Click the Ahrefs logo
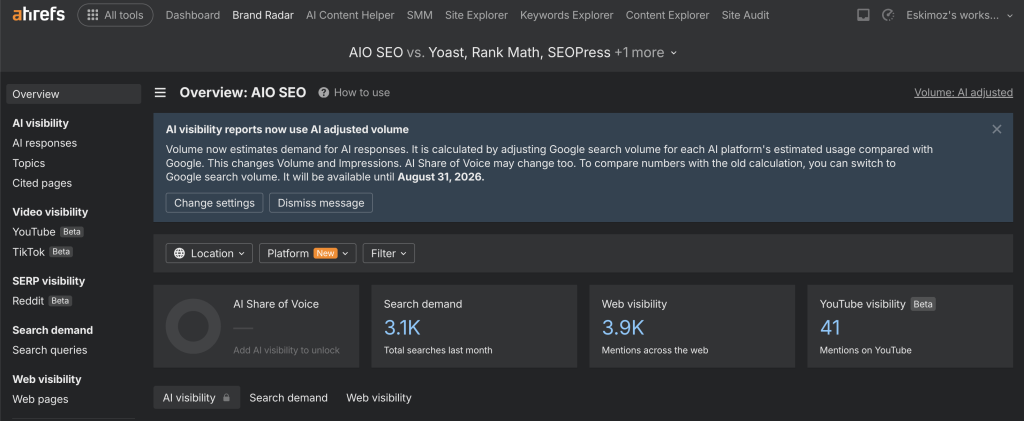 point(39,14)
